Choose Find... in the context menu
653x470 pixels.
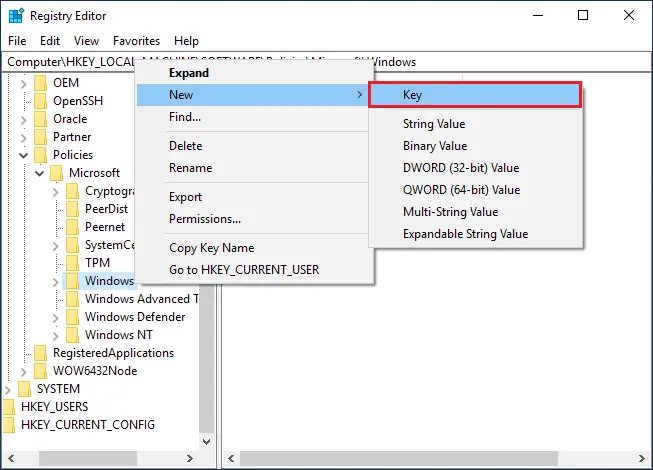pyautogui.click(x=252, y=117)
